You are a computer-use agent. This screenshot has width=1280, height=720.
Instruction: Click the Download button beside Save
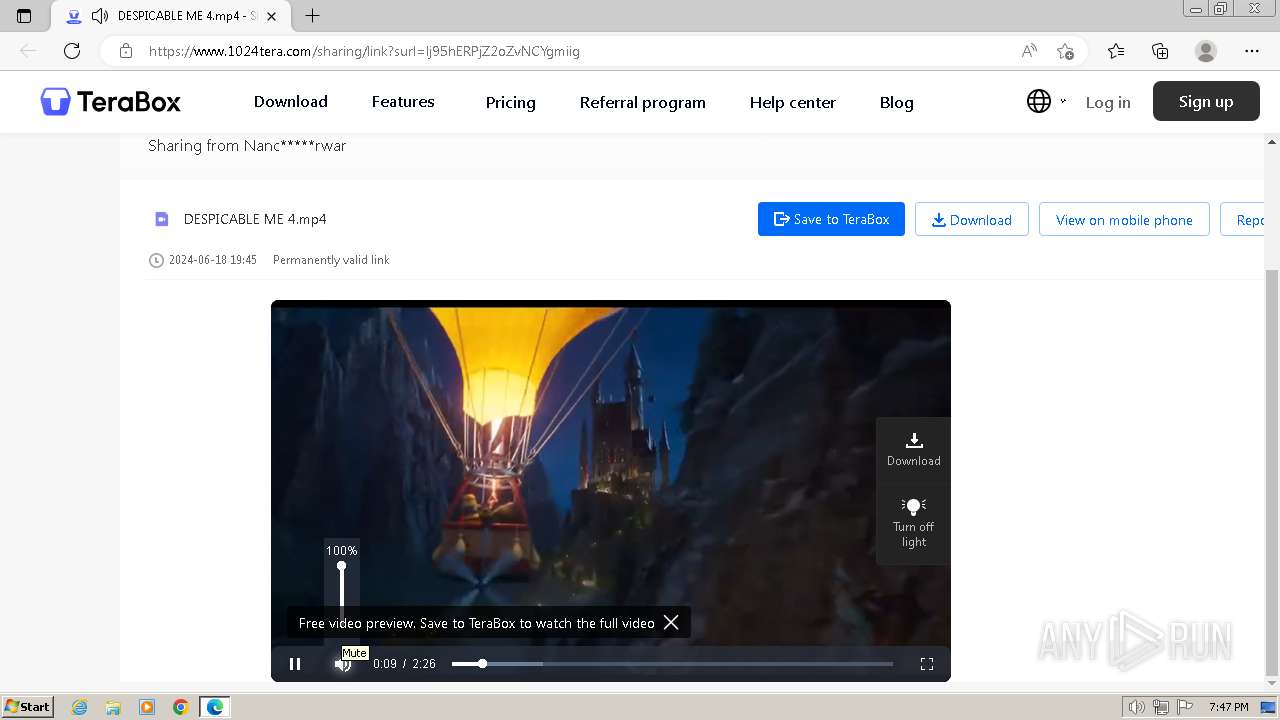pyautogui.click(x=972, y=219)
